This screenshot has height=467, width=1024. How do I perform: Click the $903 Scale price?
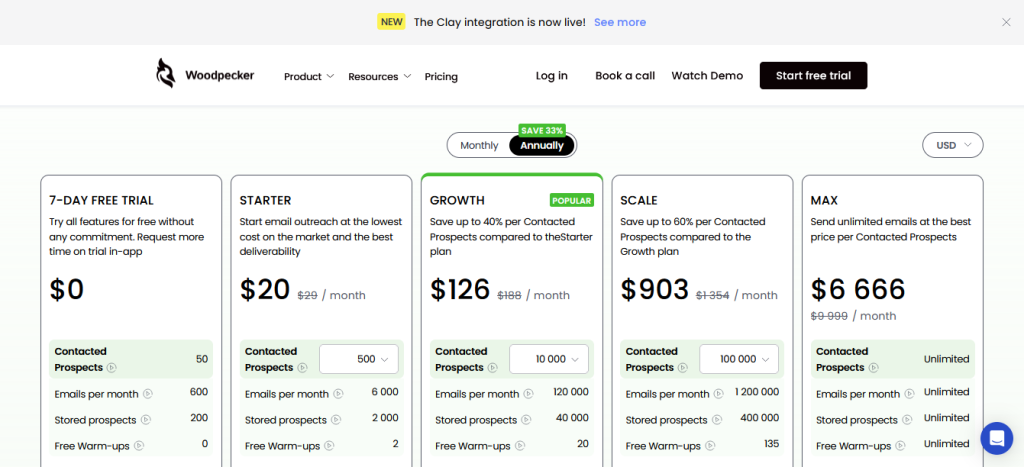pyautogui.click(x=654, y=289)
